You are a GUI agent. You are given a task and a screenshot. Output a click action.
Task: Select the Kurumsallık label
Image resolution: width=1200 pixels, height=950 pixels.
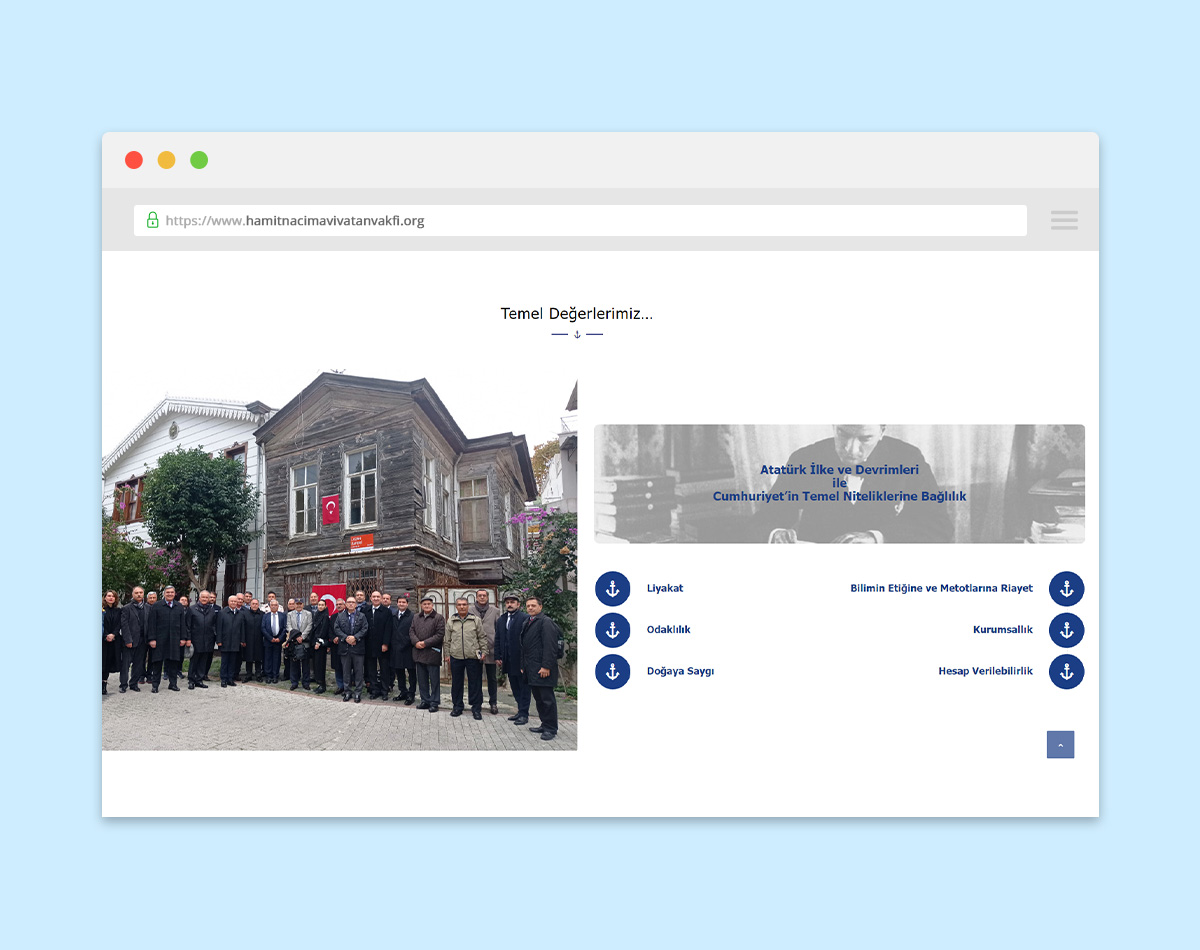tap(1003, 630)
